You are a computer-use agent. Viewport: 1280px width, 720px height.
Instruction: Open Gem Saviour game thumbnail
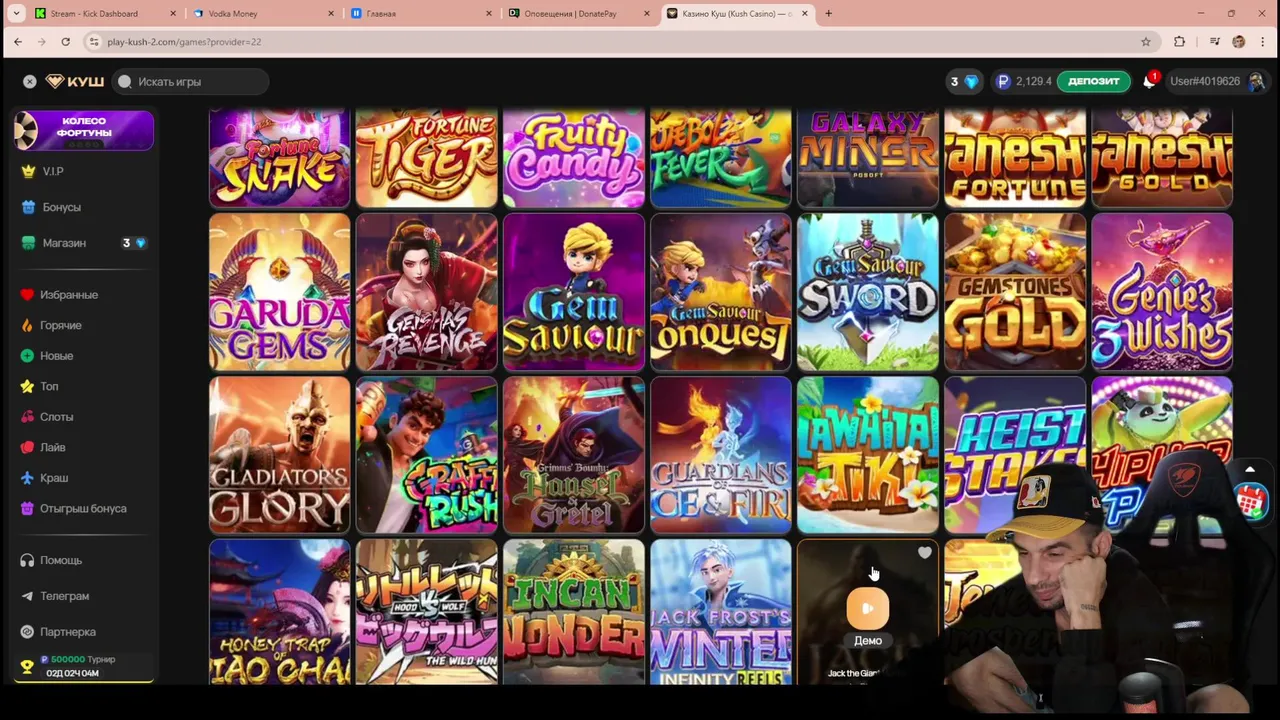574,292
